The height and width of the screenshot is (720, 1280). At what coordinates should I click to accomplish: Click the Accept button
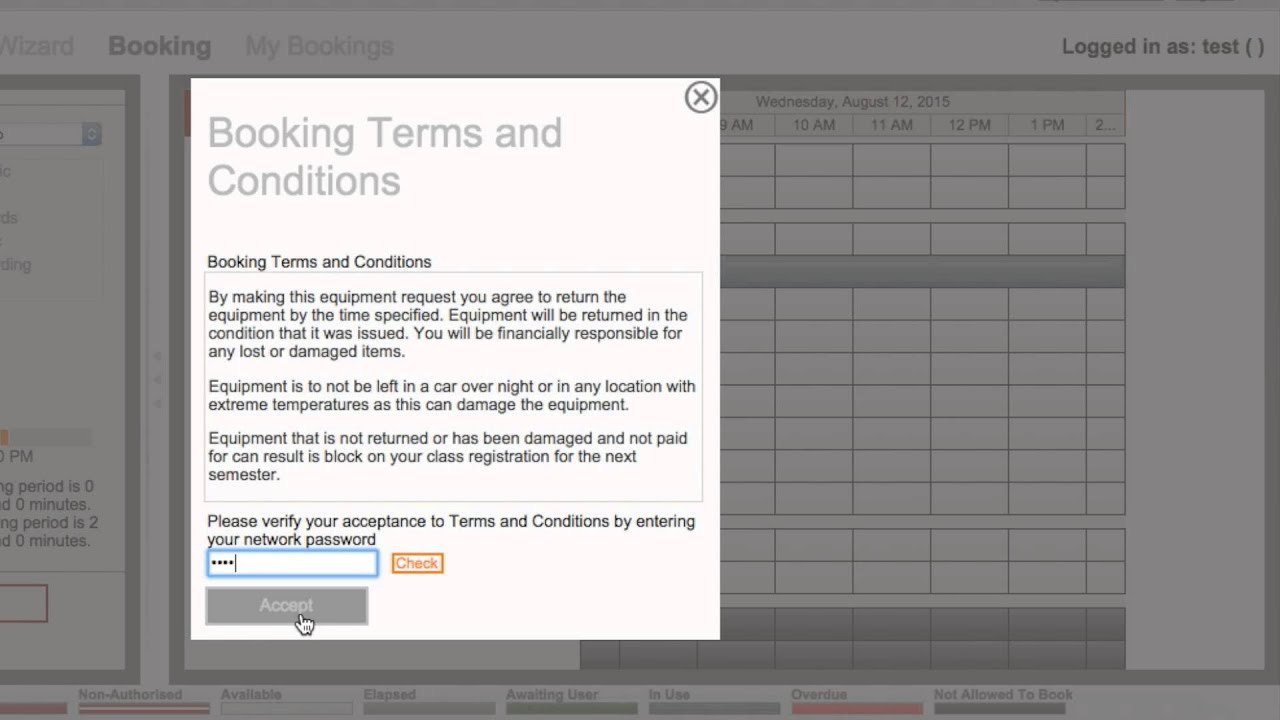(286, 606)
